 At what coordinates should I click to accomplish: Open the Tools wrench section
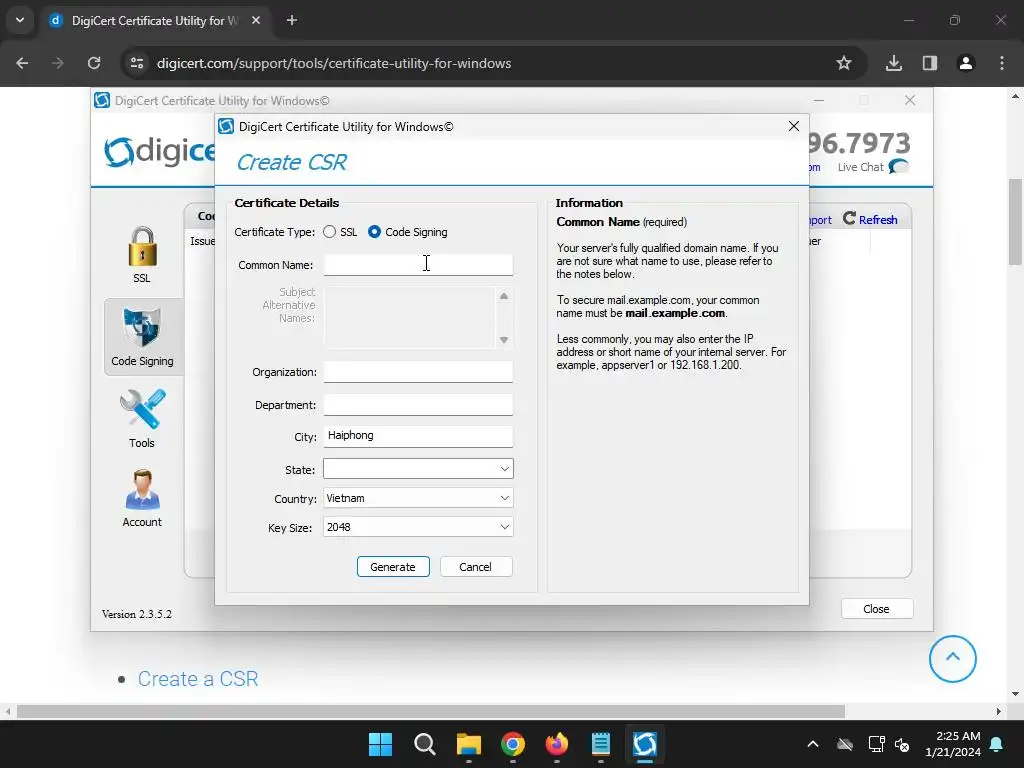coord(142,419)
